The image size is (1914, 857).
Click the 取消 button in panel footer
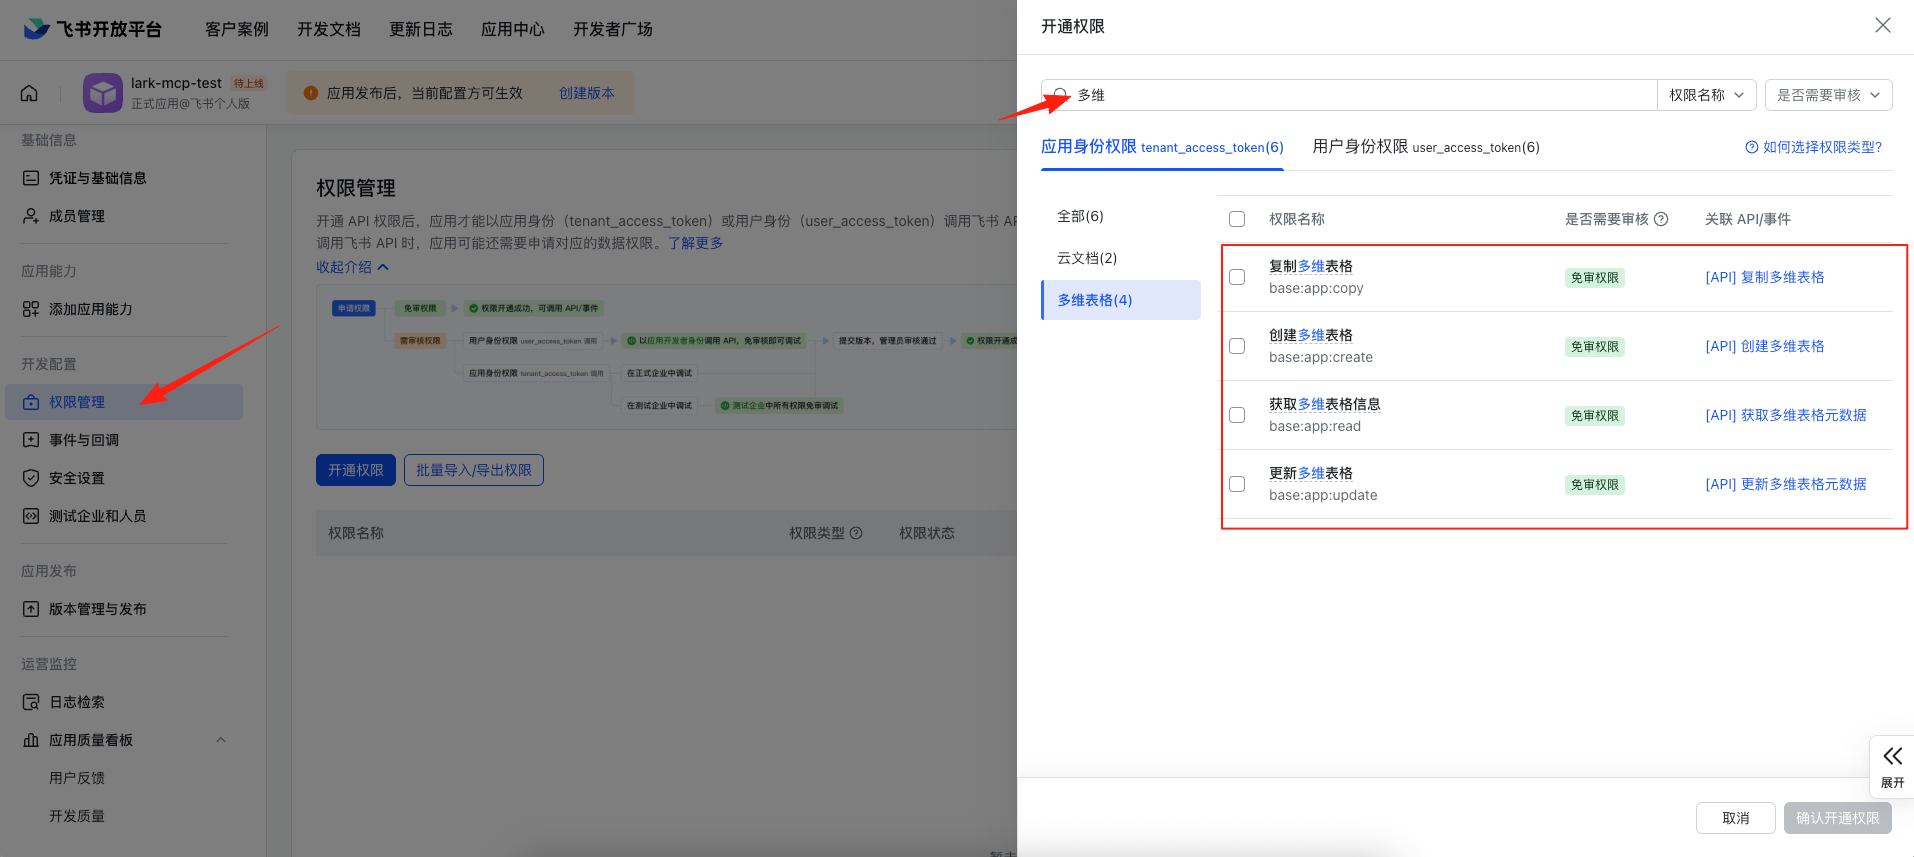[x=1736, y=818]
